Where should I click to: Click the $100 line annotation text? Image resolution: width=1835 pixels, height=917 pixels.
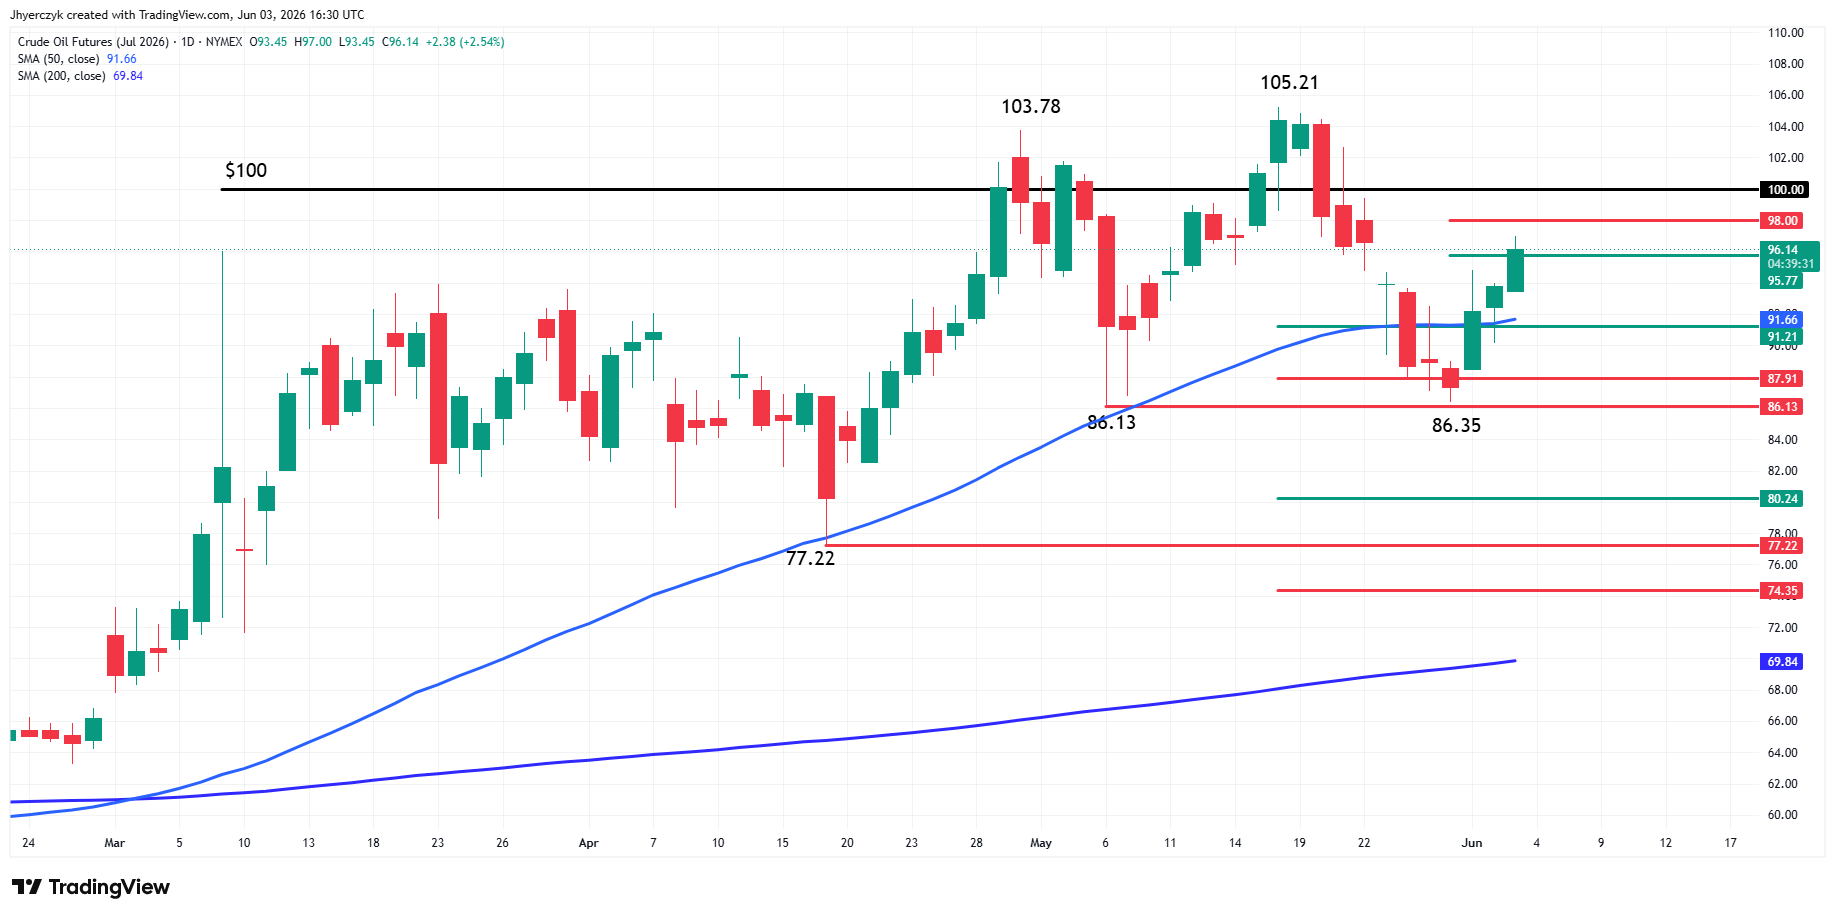(x=246, y=171)
